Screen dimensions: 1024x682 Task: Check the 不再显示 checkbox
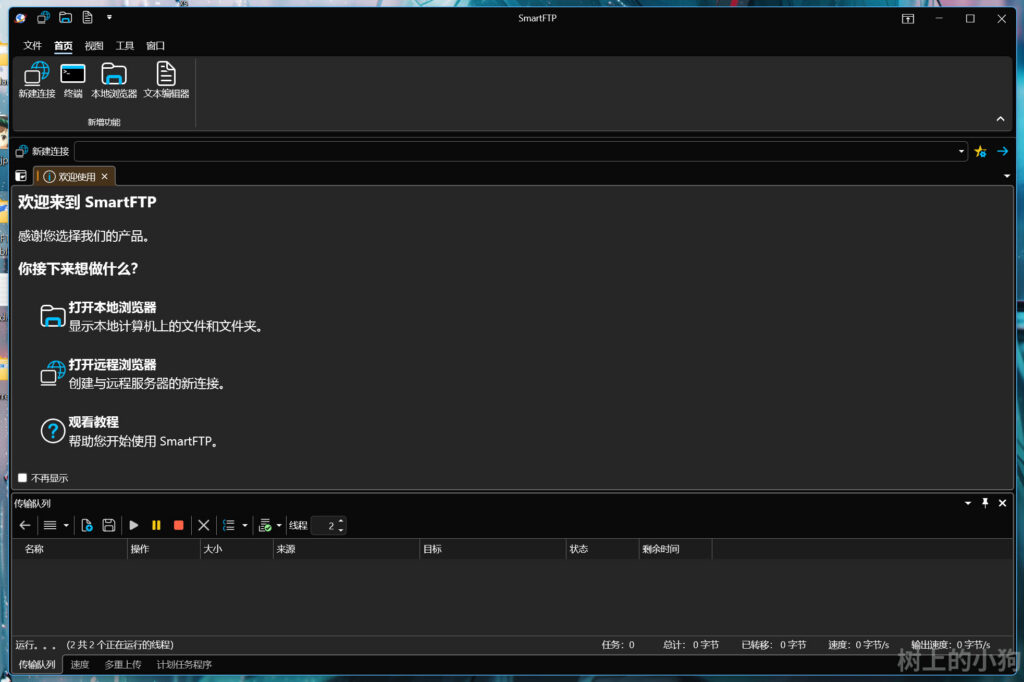[x=23, y=478]
